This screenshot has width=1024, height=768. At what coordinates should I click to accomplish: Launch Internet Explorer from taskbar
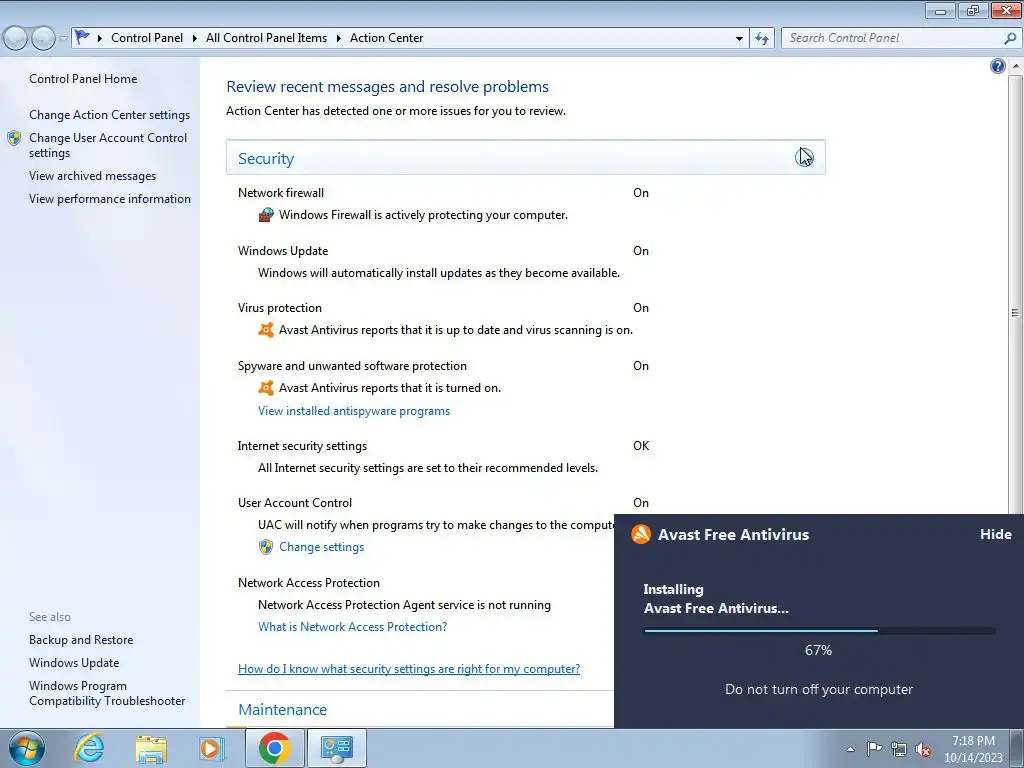(89, 748)
